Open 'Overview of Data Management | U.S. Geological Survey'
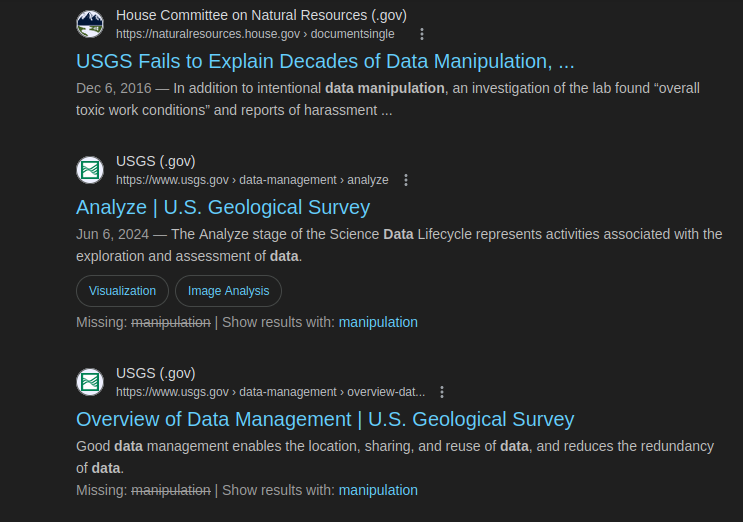This screenshot has height=522, width=743. 325,420
